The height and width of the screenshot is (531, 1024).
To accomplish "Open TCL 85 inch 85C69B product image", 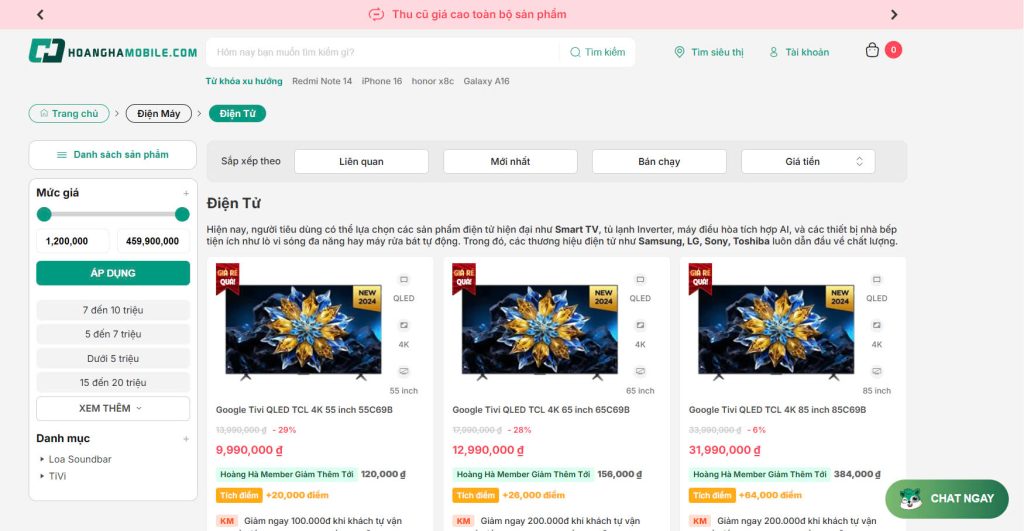I will 776,332.
